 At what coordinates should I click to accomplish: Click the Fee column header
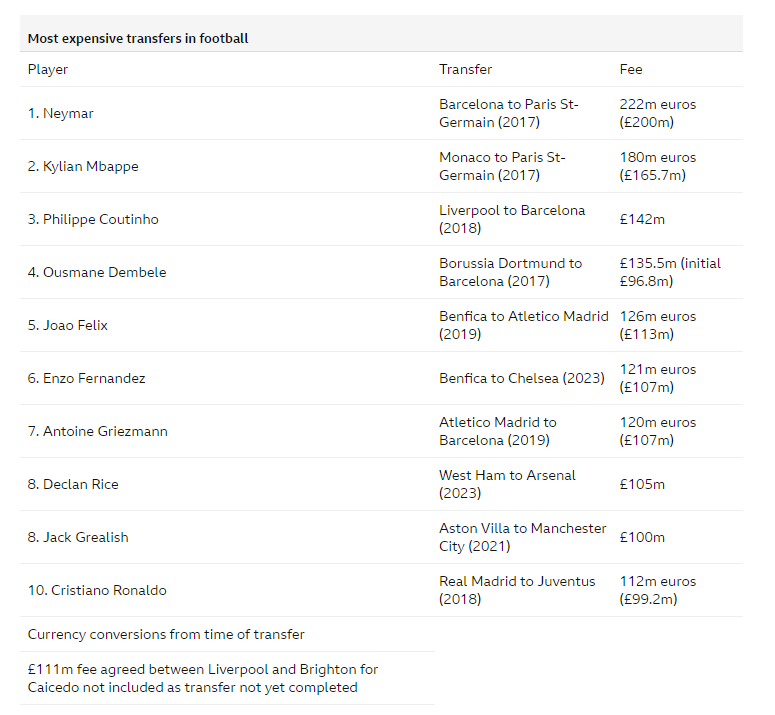631,69
